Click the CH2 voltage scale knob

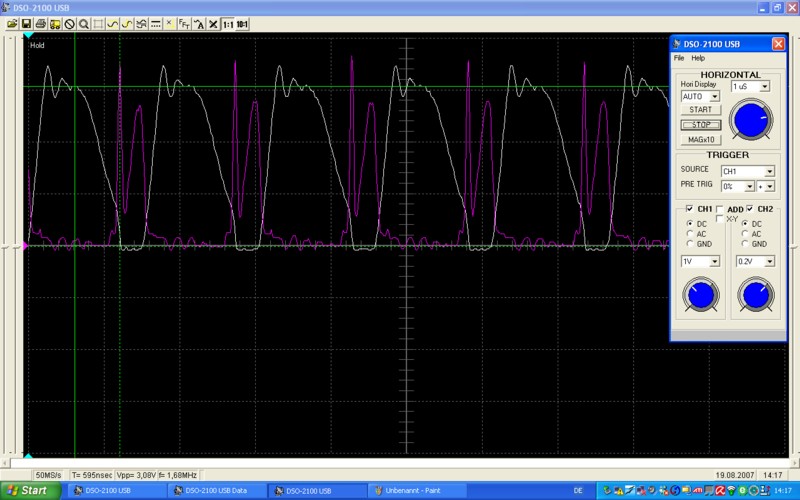[756, 295]
